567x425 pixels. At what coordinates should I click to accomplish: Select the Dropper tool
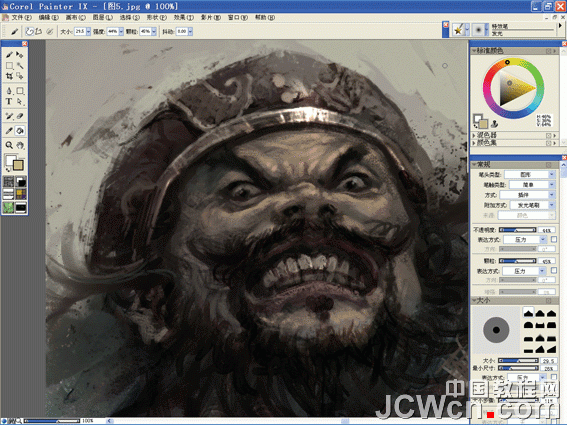pyautogui.click(x=9, y=131)
